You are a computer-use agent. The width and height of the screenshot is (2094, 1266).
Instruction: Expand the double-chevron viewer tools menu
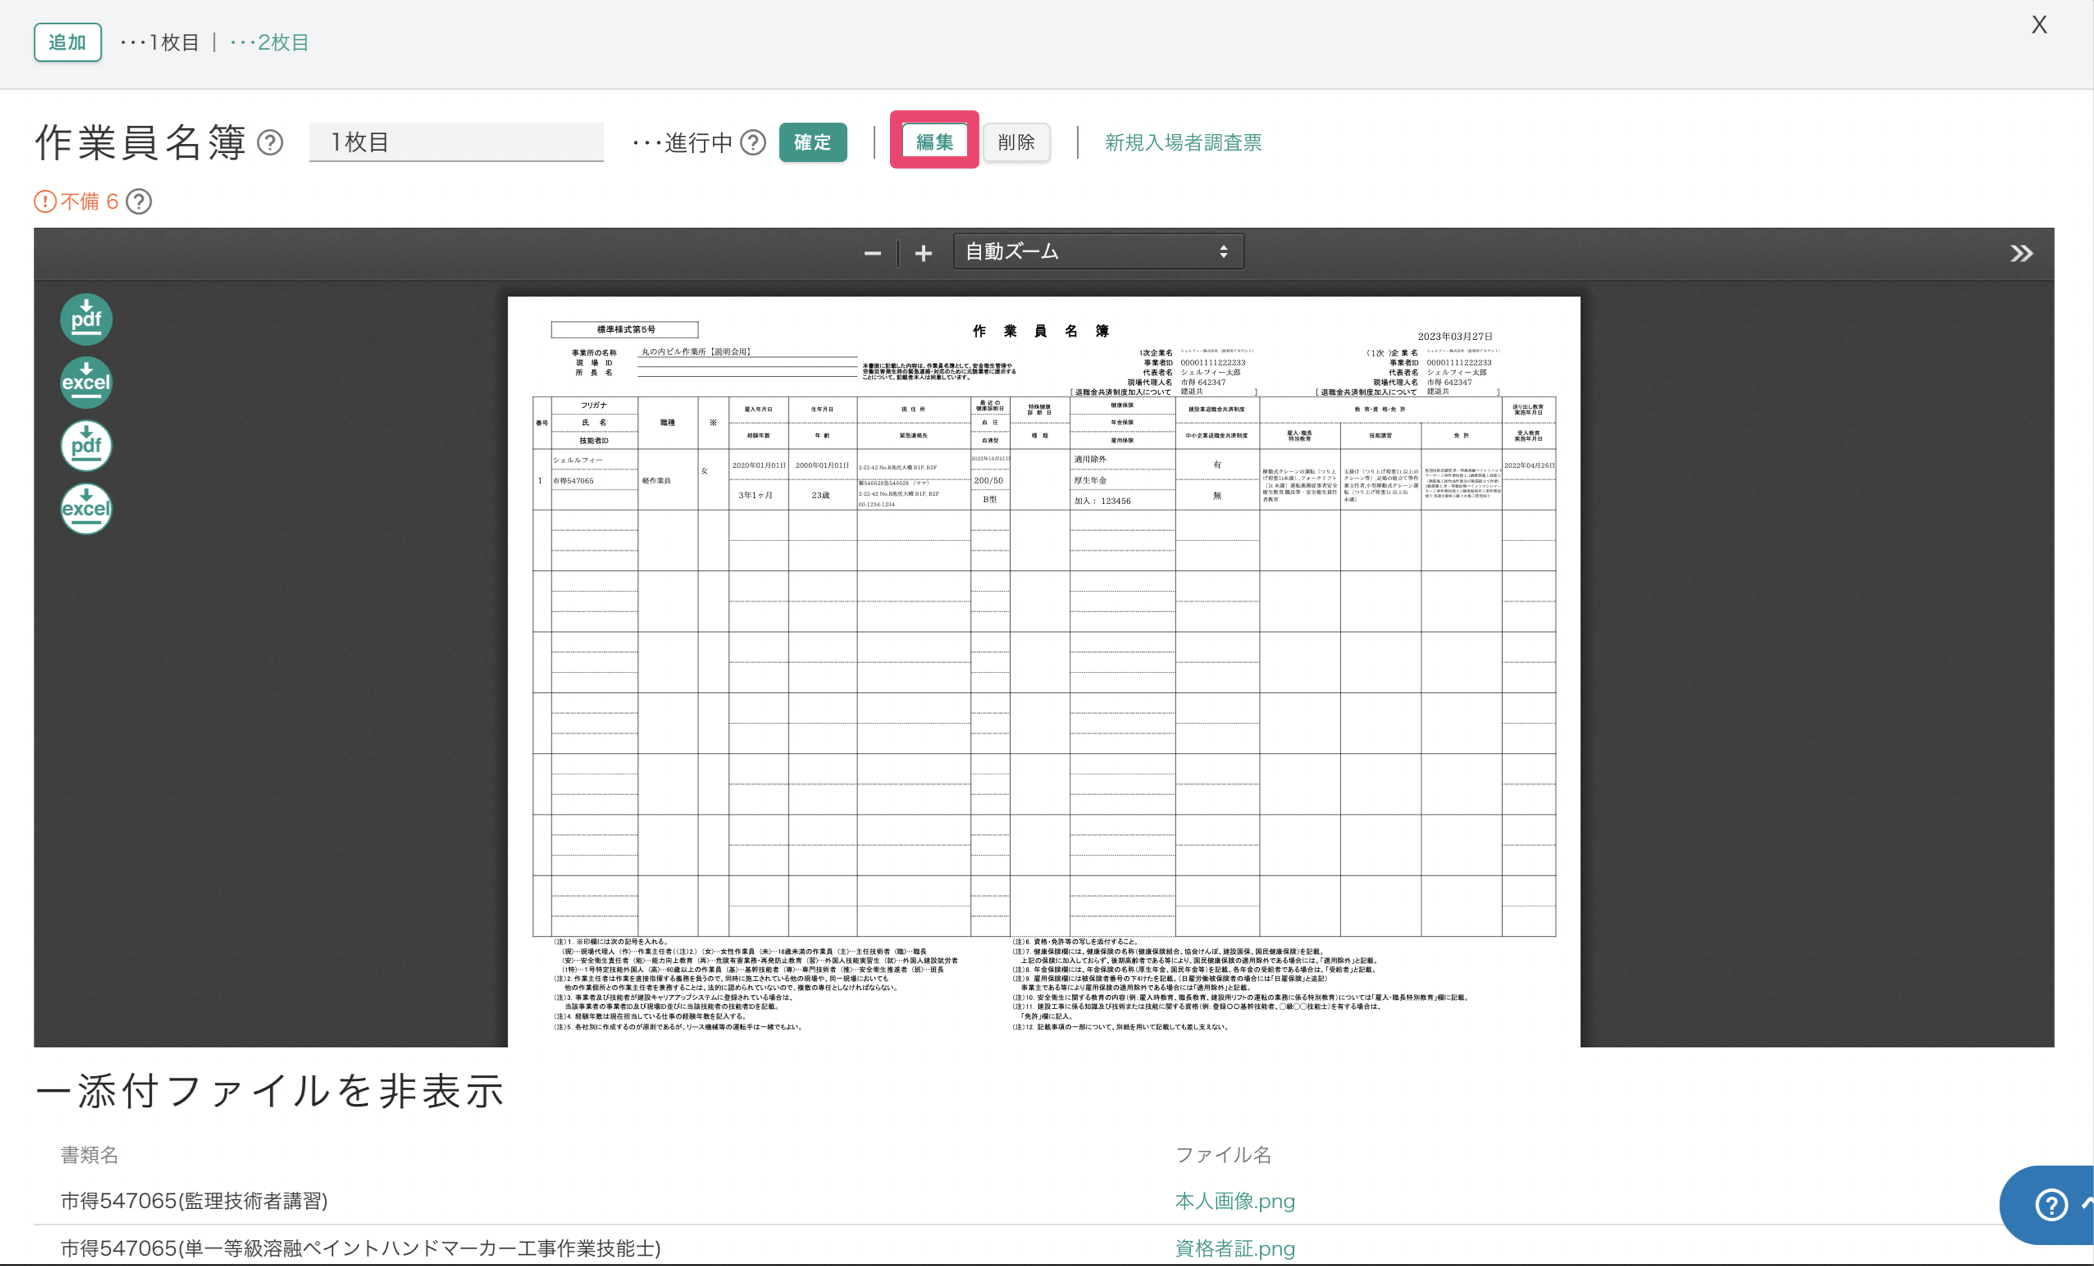2021,253
